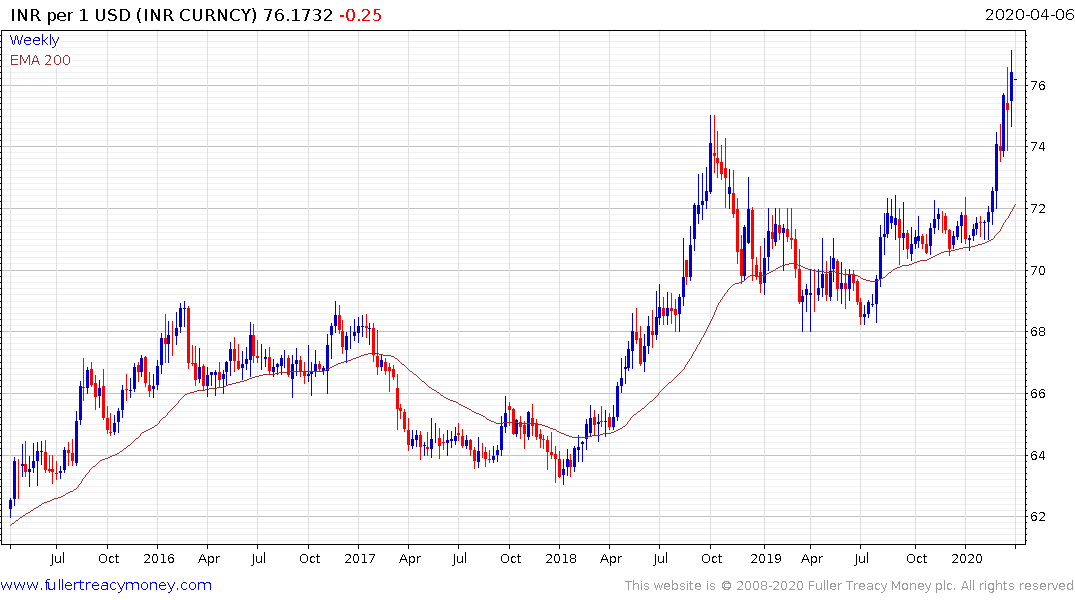Click the 66 price axis label
The width and height of the screenshot is (1075, 600).
pyautogui.click(x=1037, y=394)
